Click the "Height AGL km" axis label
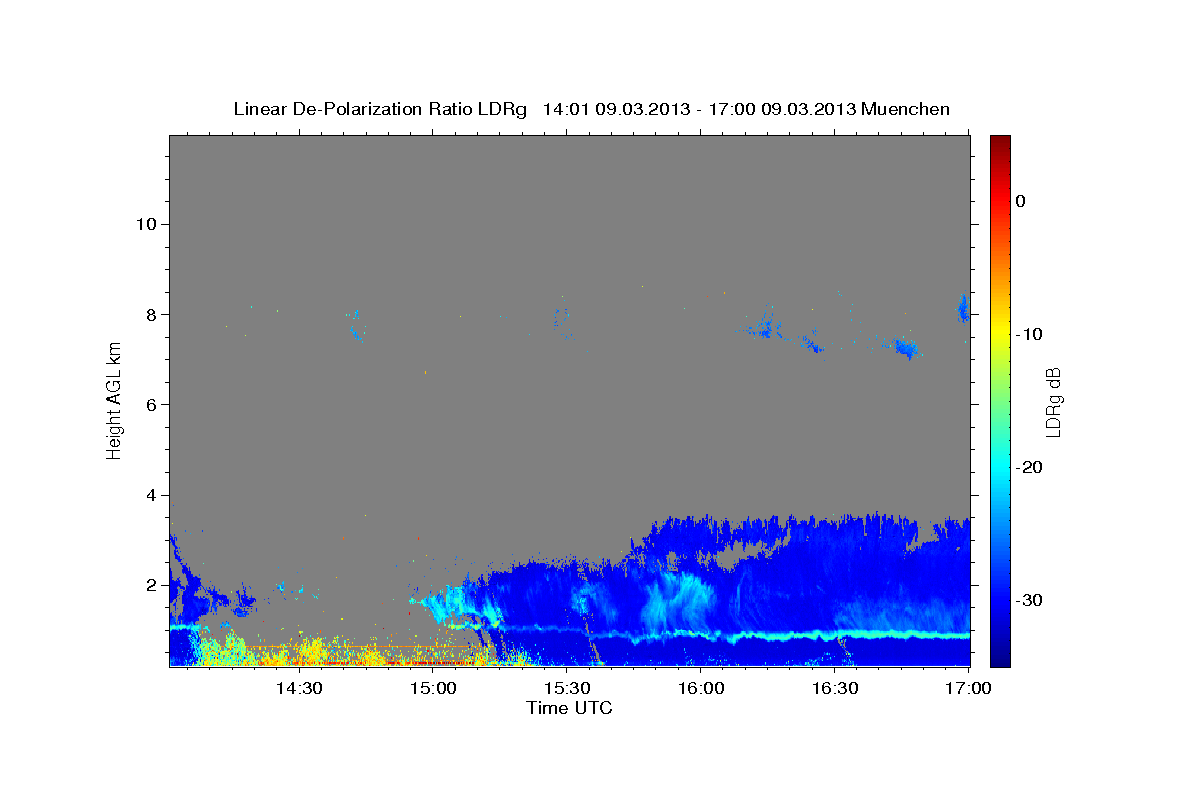 point(115,400)
